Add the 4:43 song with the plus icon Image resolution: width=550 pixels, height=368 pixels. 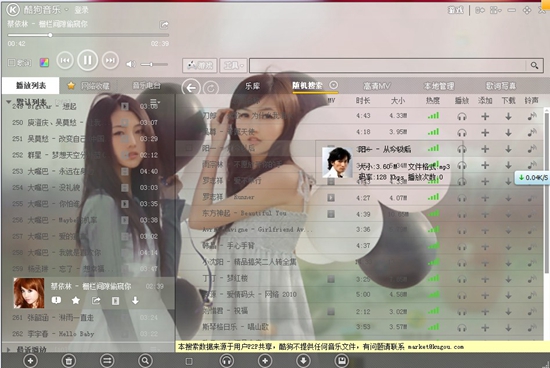coord(485,116)
